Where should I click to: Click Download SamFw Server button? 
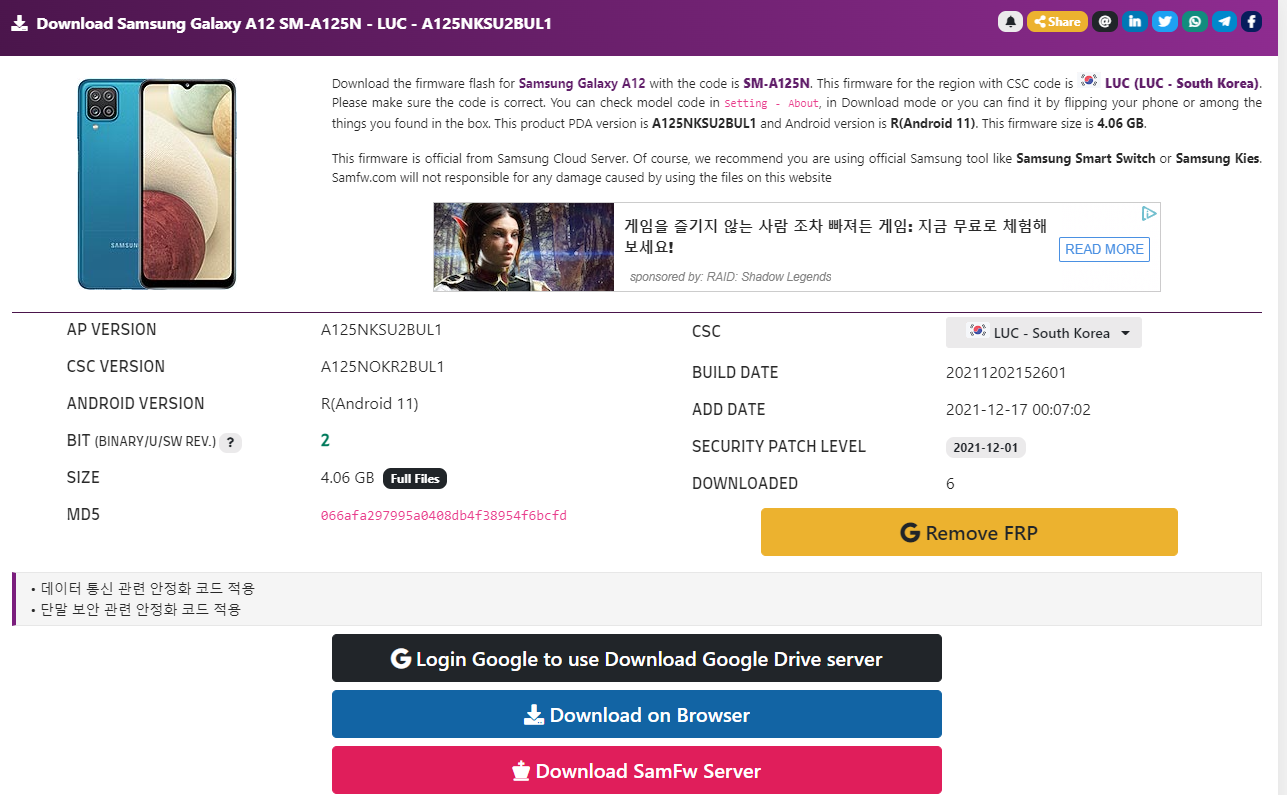637,770
